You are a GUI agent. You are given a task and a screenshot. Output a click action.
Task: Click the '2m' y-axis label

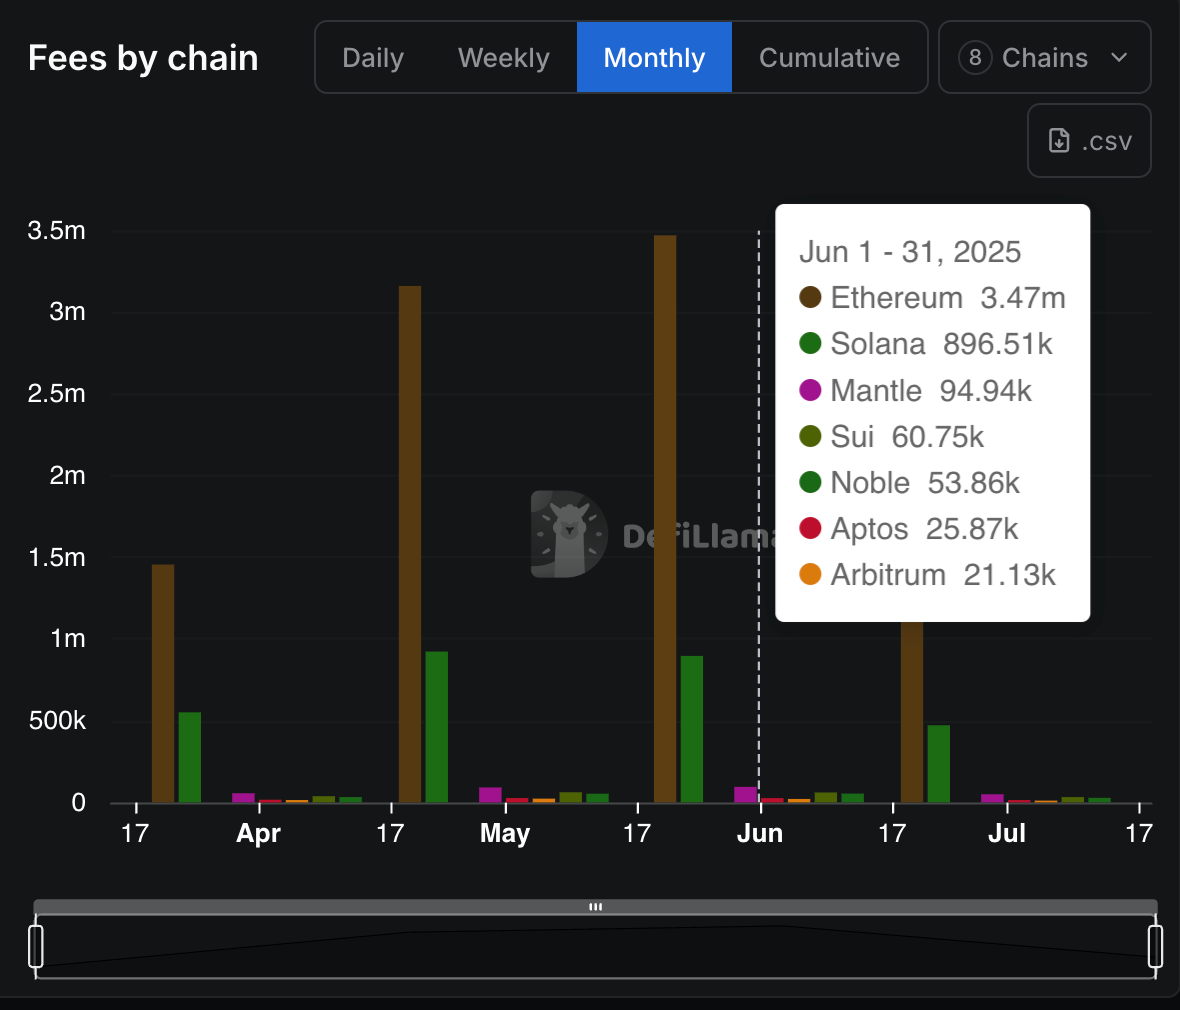click(67, 476)
